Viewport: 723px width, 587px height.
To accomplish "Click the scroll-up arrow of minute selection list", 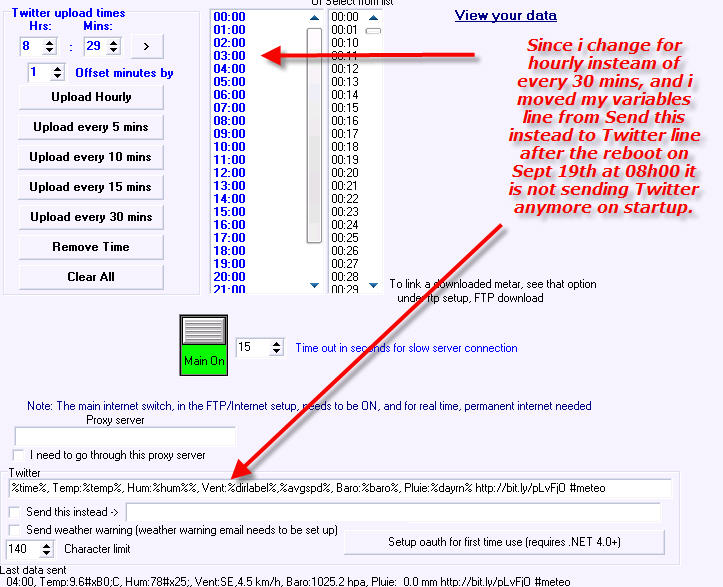I will tap(373, 18).
